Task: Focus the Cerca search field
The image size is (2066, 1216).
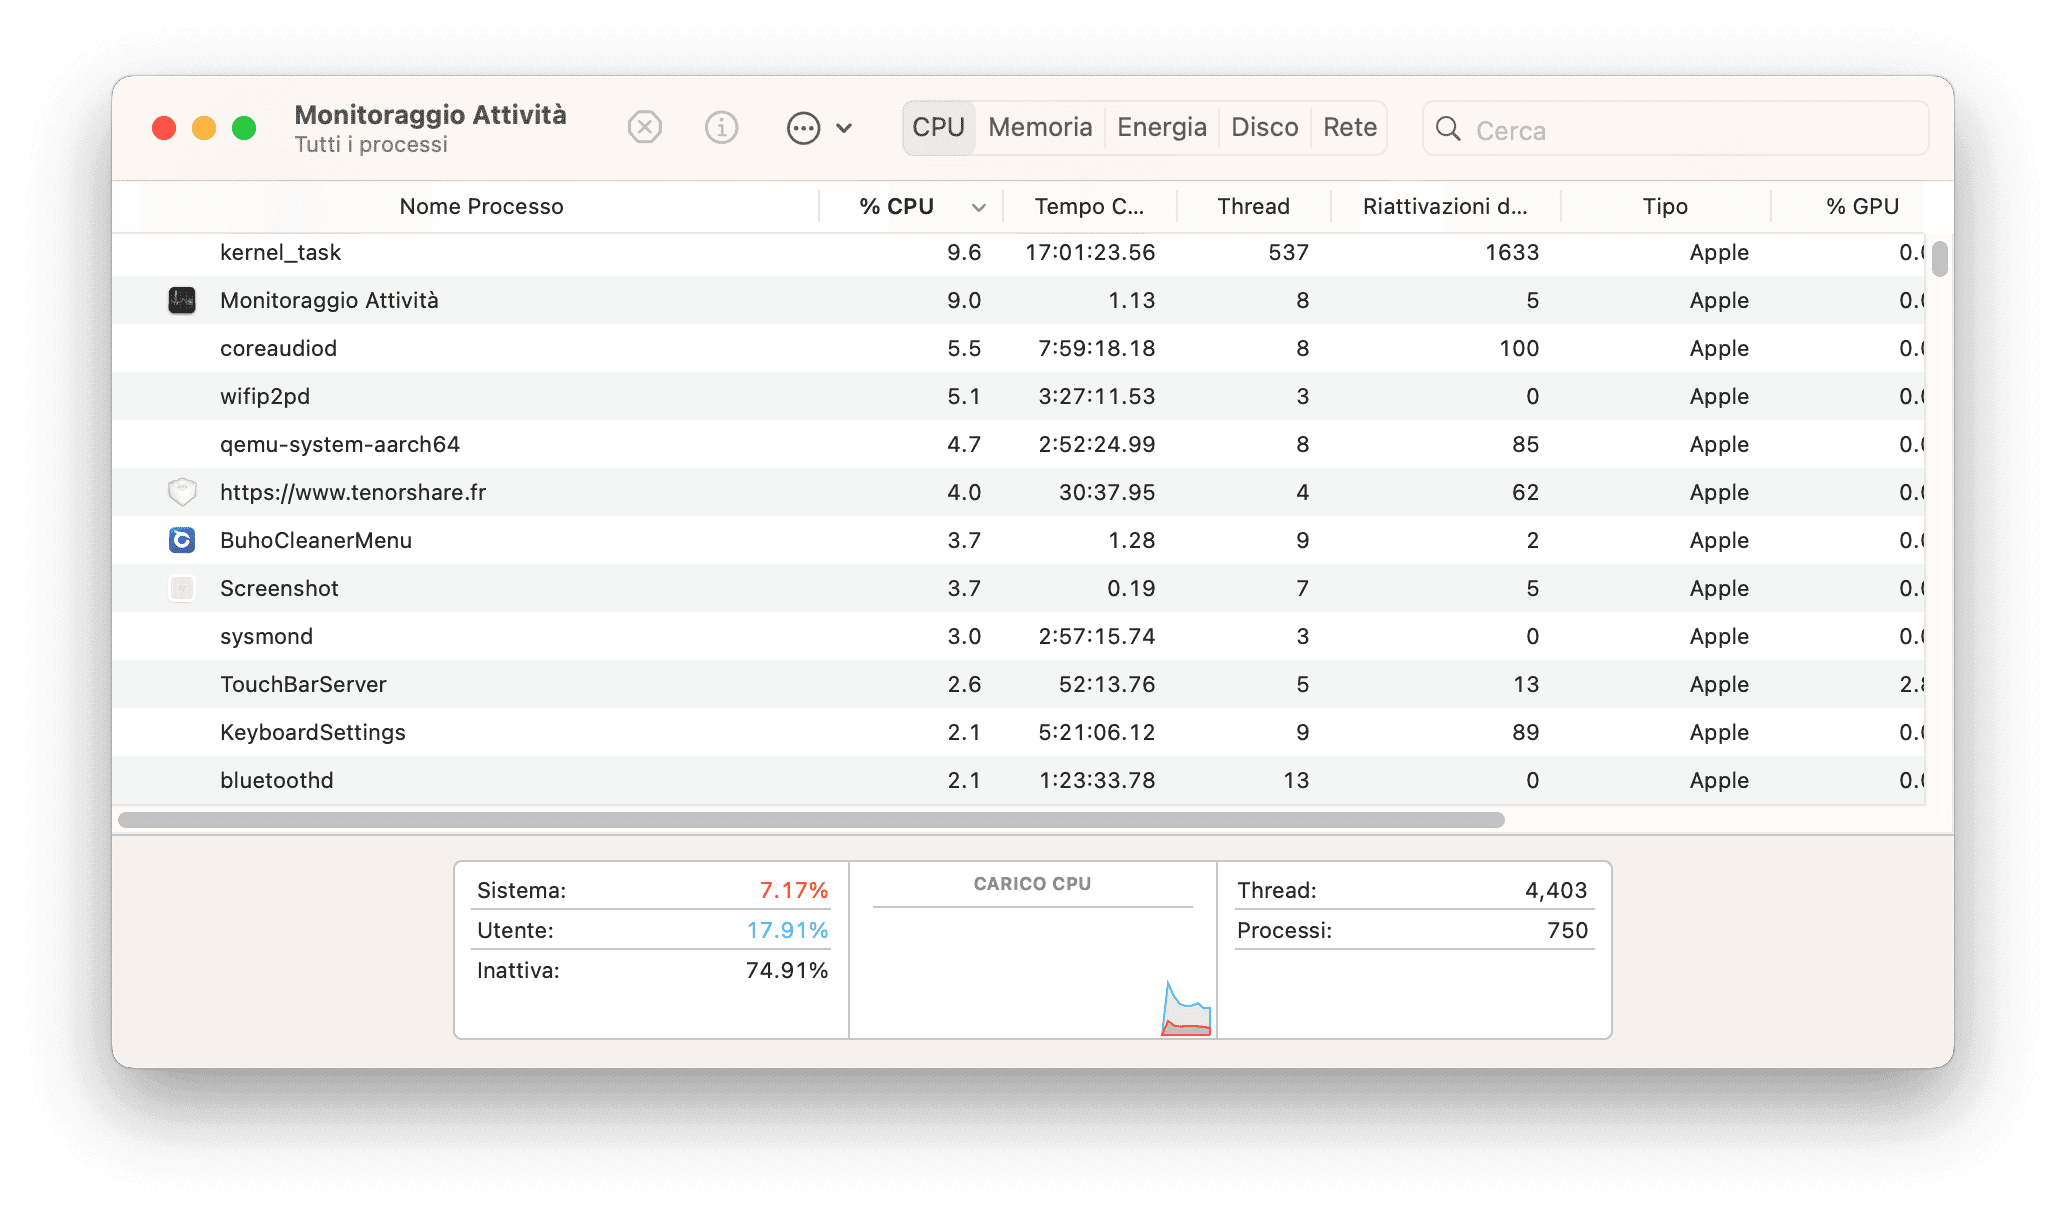Action: [1675, 129]
